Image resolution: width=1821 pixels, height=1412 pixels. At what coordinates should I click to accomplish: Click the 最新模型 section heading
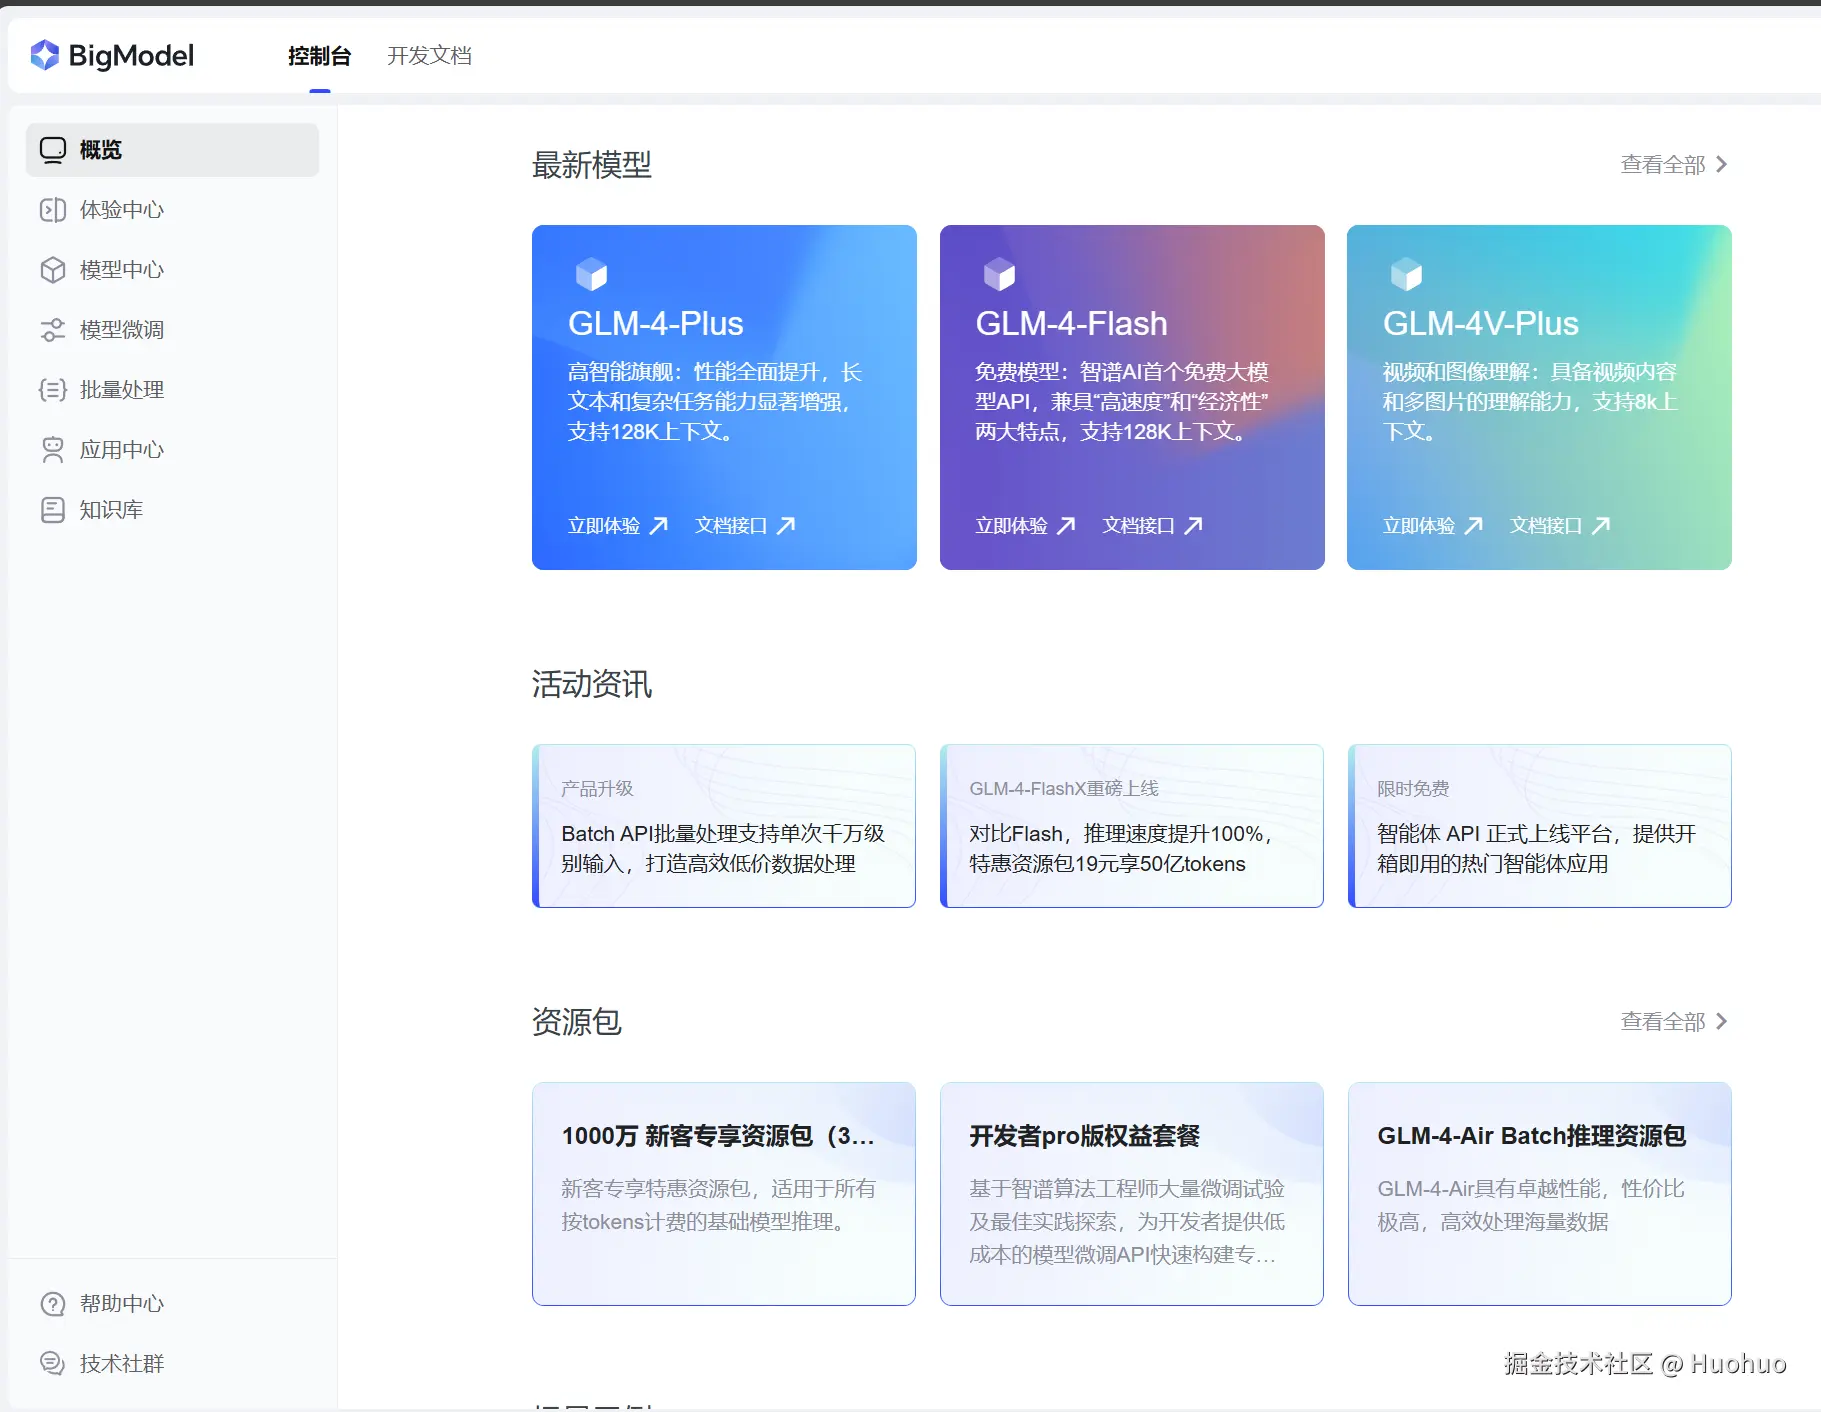pos(592,165)
